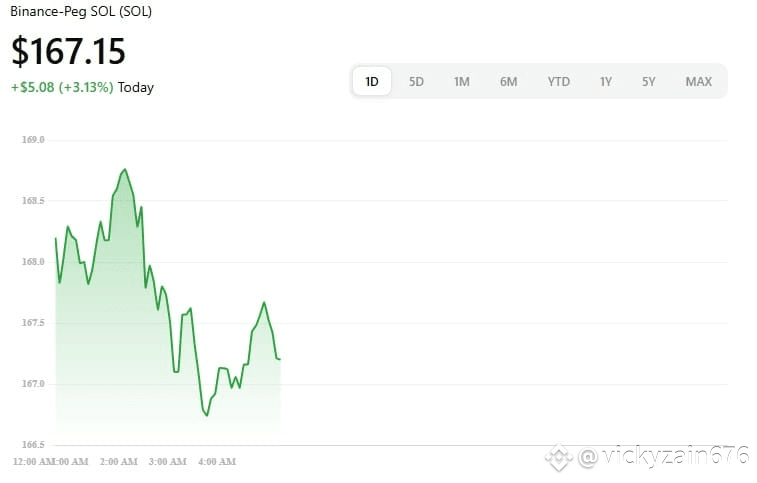Click the @vickyzain676 watermark handle
757x483 pixels.
(x=663, y=456)
